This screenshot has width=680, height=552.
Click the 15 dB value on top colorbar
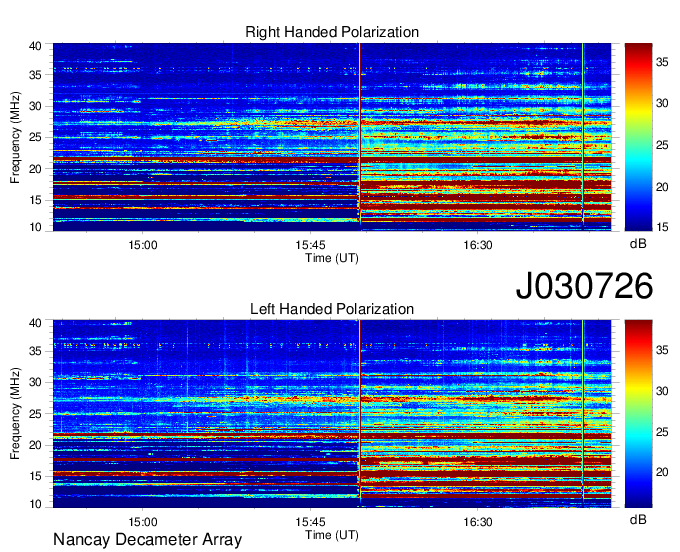pyautogui.click(x=662, y=227)
